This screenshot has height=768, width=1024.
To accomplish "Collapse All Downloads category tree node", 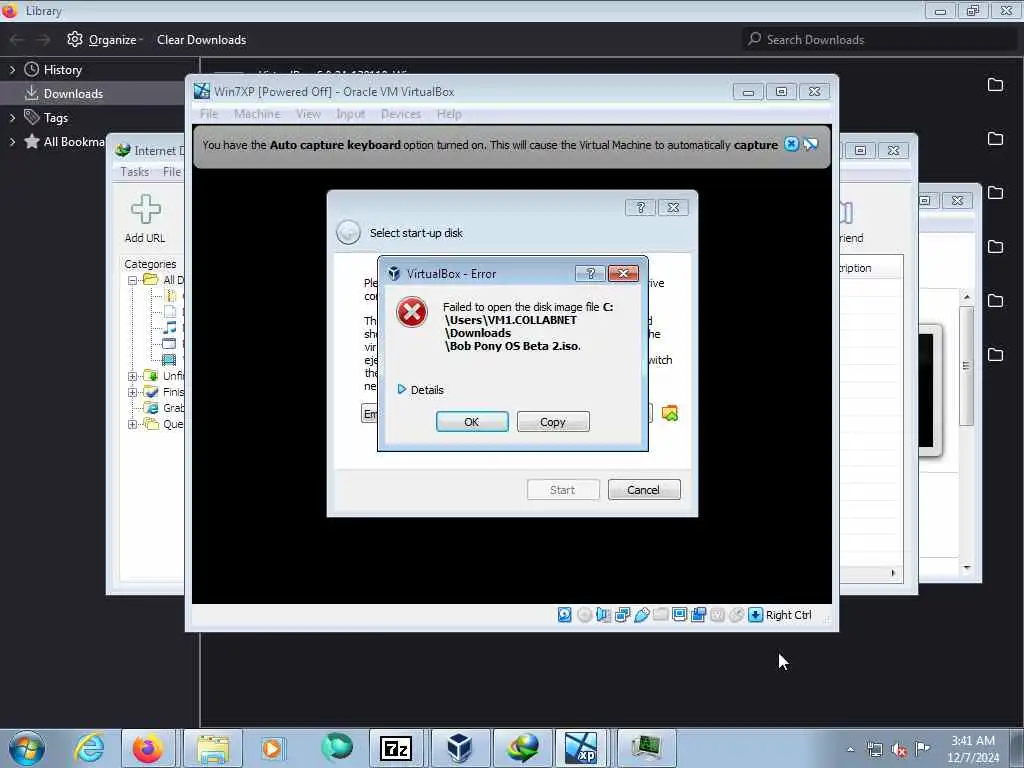I will pos(133,280).
